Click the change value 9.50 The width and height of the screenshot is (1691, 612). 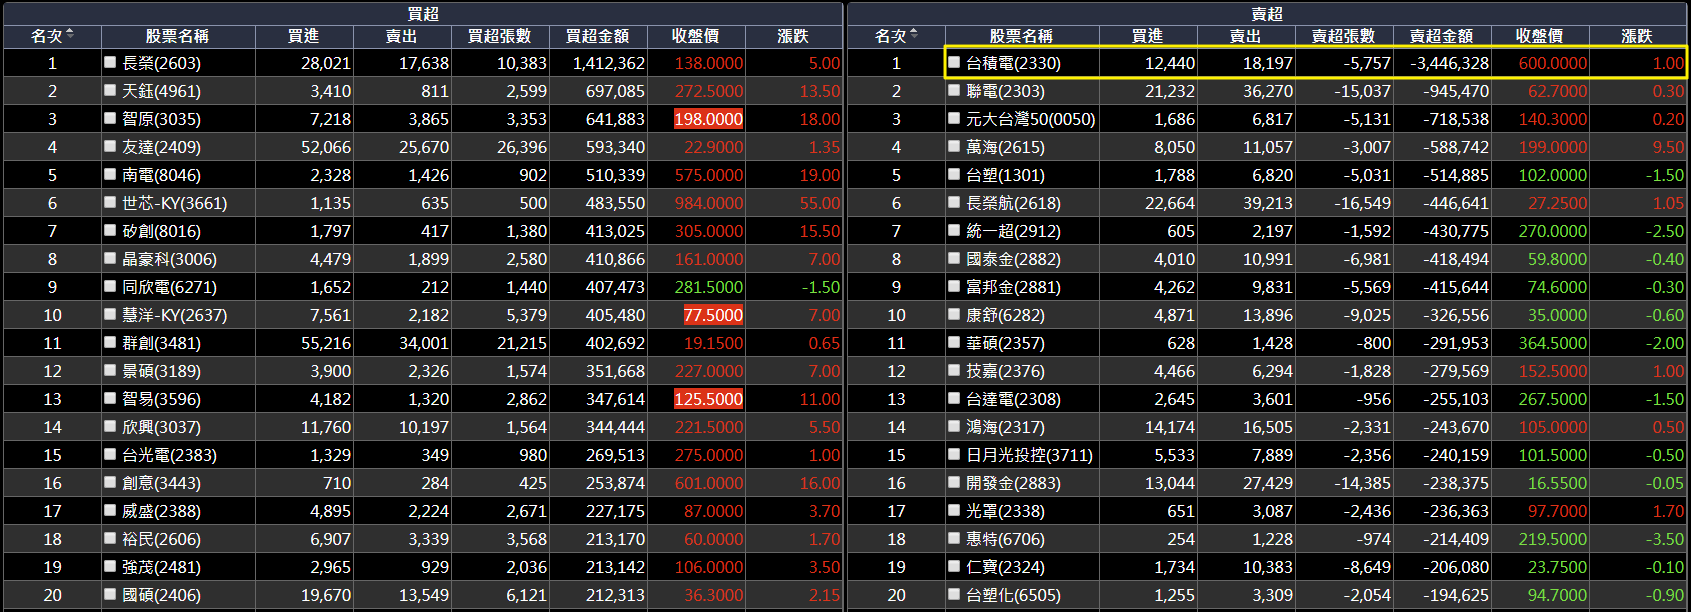pyautogui.click(x=1668, y=147)
